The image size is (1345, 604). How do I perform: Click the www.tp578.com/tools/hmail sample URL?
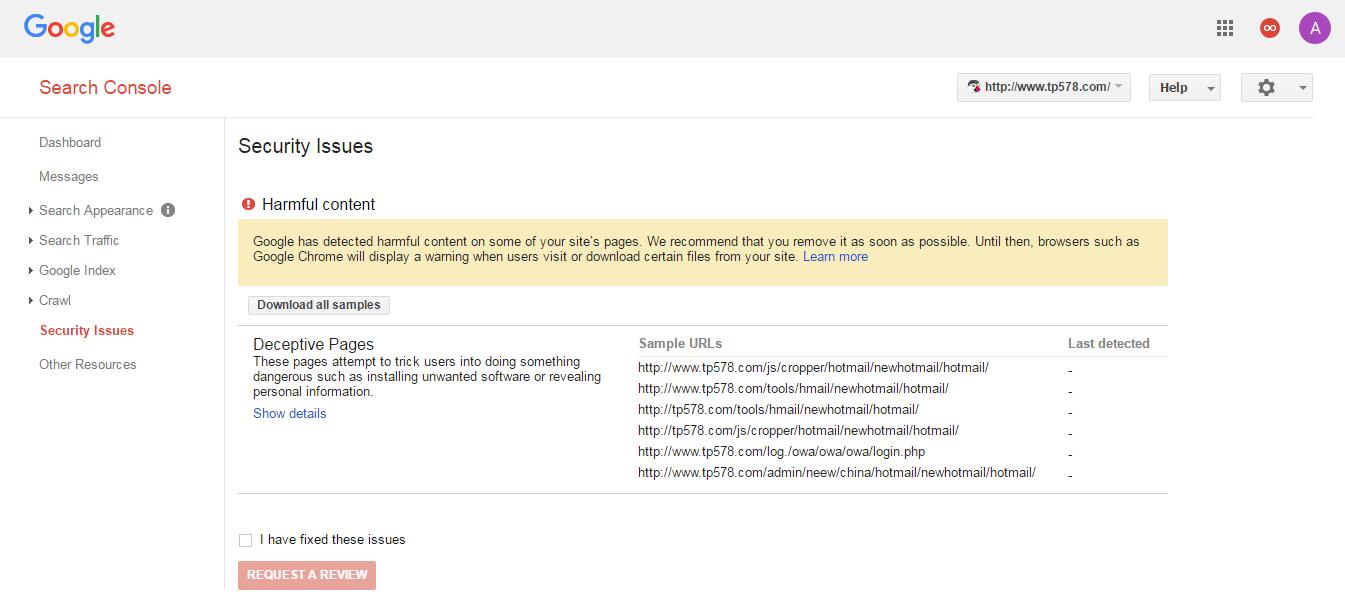click(x=793, y=388)
